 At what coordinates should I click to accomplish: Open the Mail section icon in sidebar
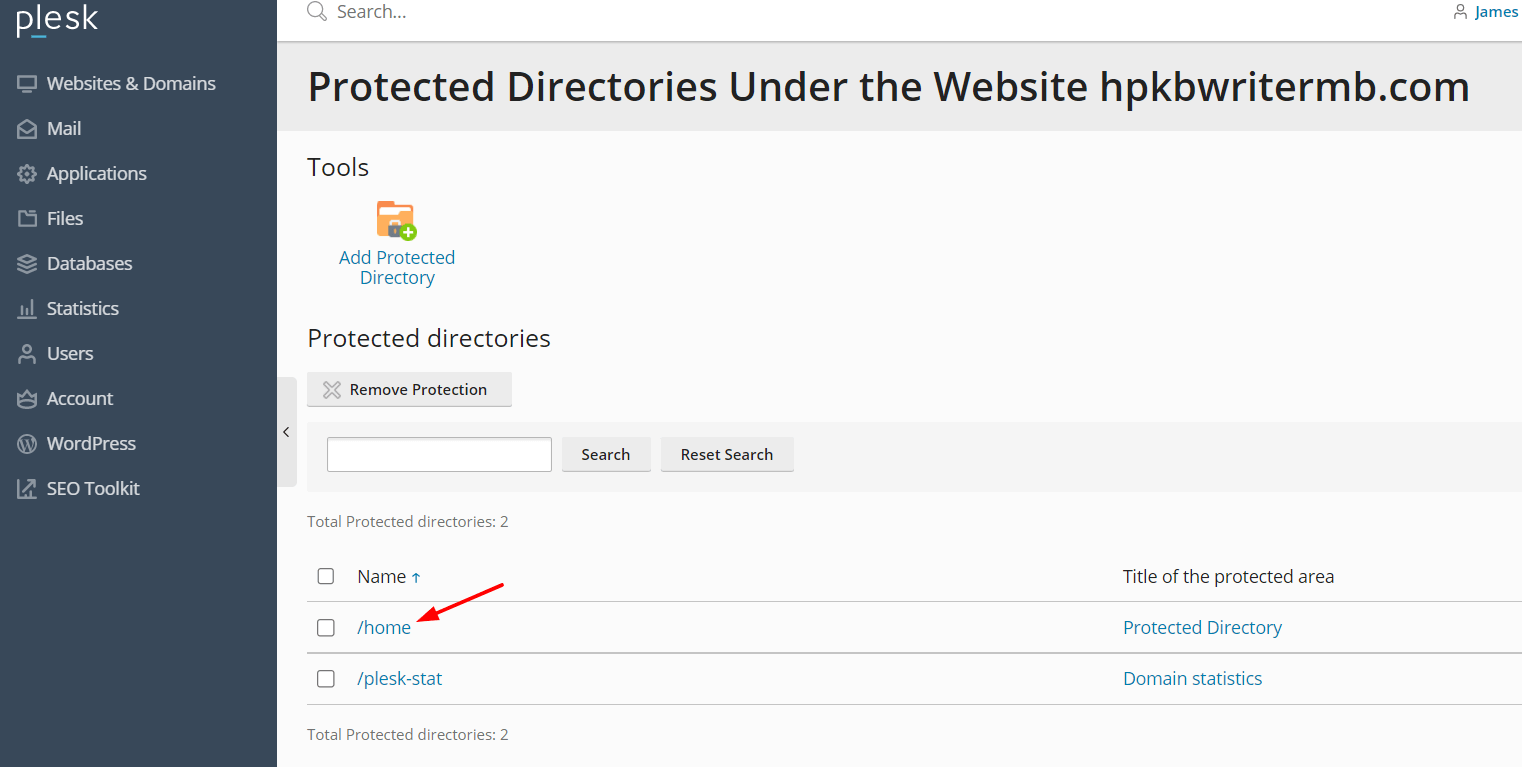pyautogui.click(x=27, y=128)
